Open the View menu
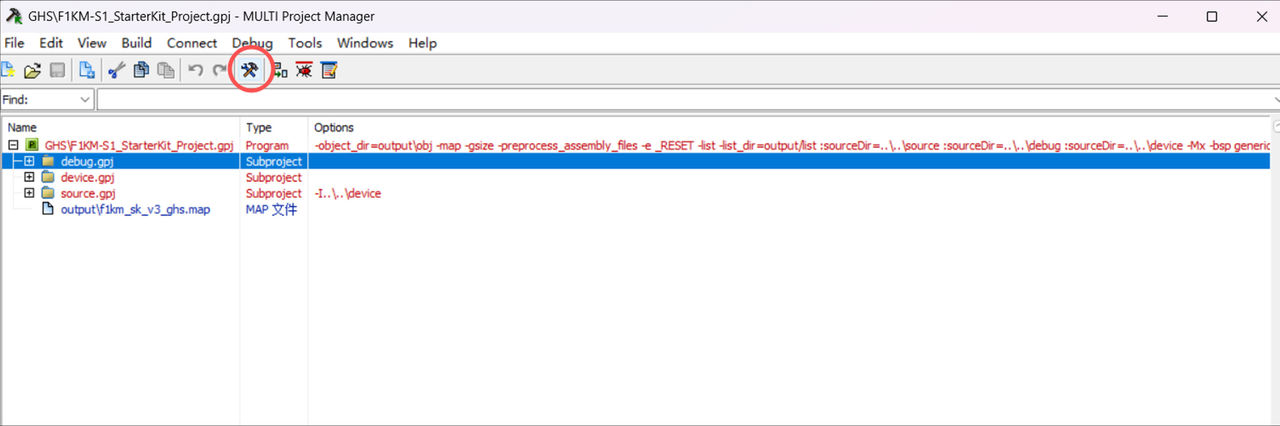The image size is (1280, 426). tap(92, 43)
